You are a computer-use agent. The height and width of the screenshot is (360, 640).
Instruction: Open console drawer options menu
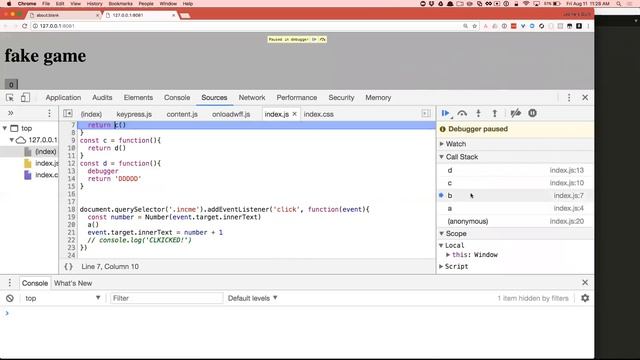coord(10,283)
